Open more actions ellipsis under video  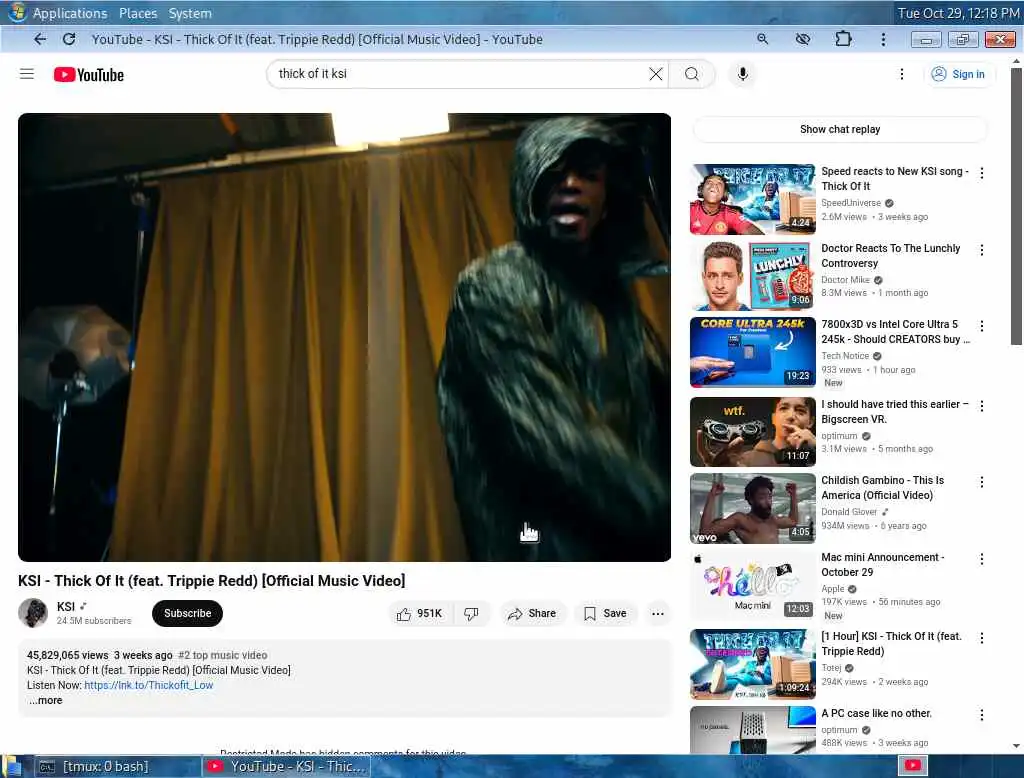coord(658,613)
